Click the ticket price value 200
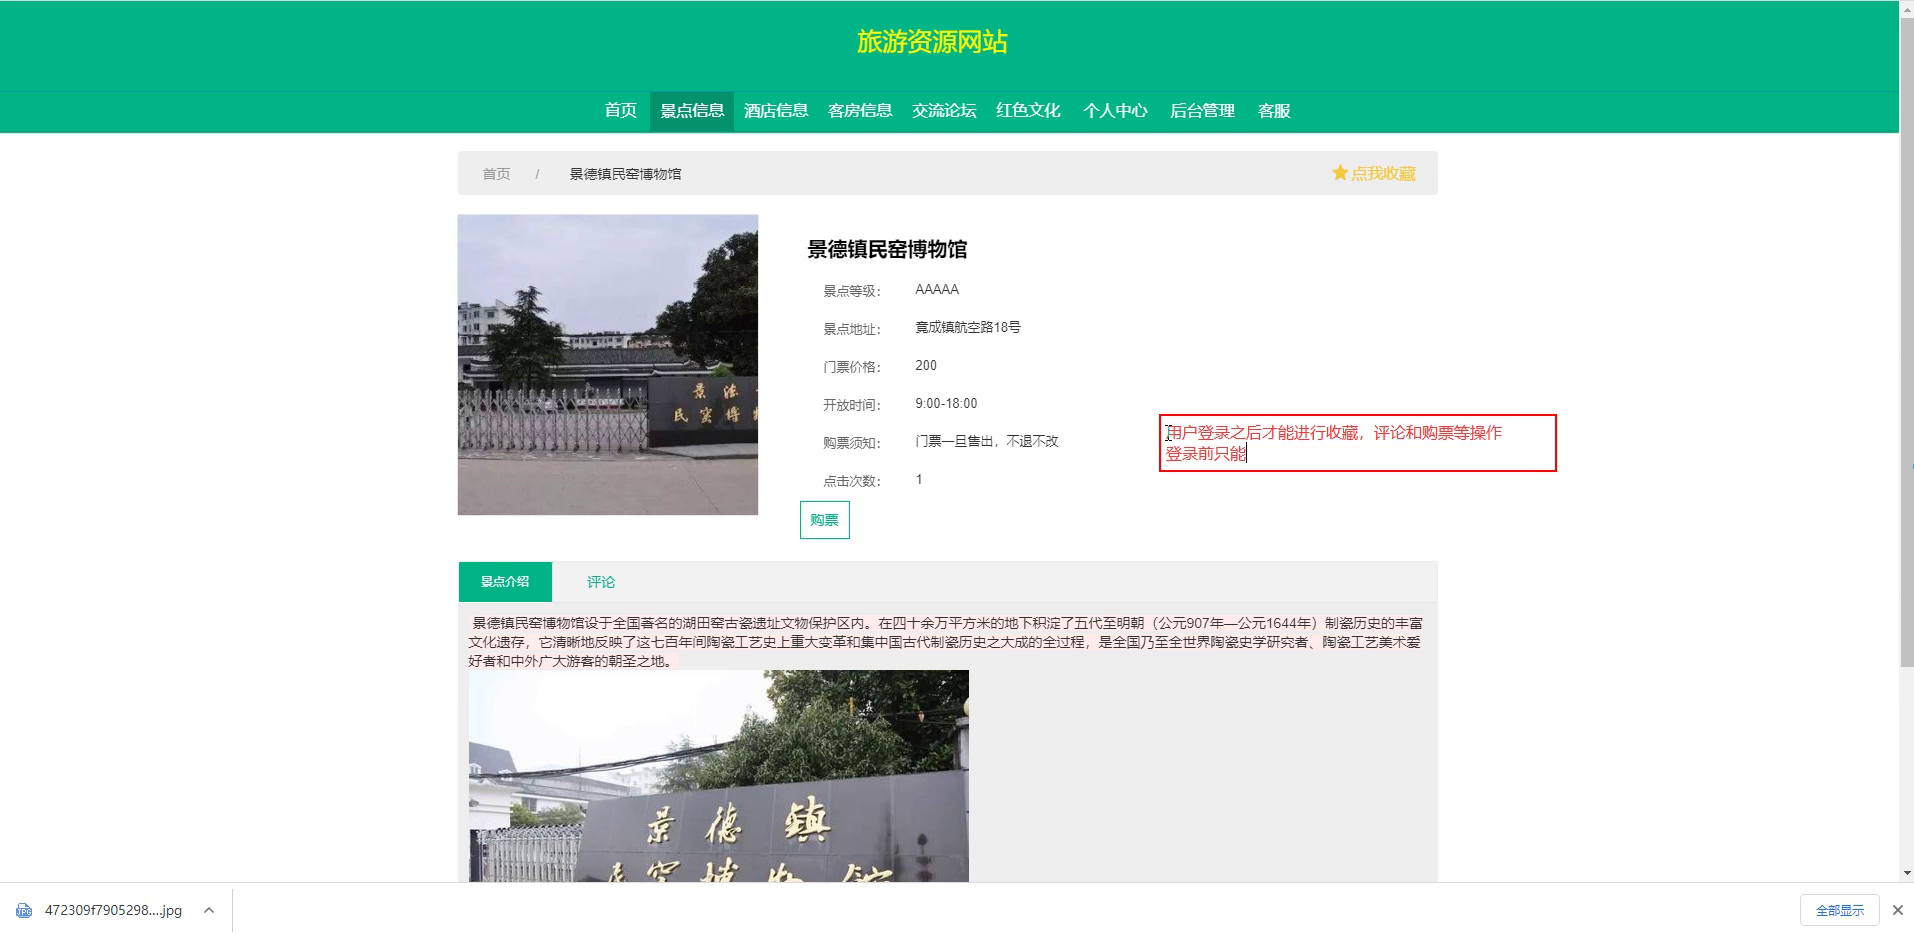Viewport: 1914px width, 934px height. point(926,365)
